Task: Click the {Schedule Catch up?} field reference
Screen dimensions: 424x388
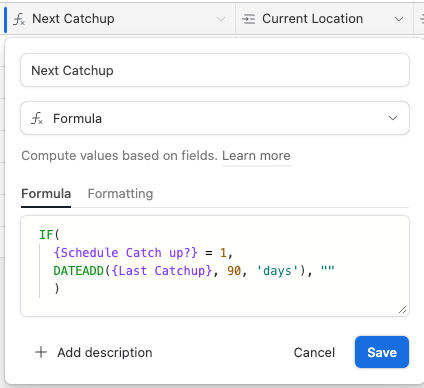Action: coord(126,253)
